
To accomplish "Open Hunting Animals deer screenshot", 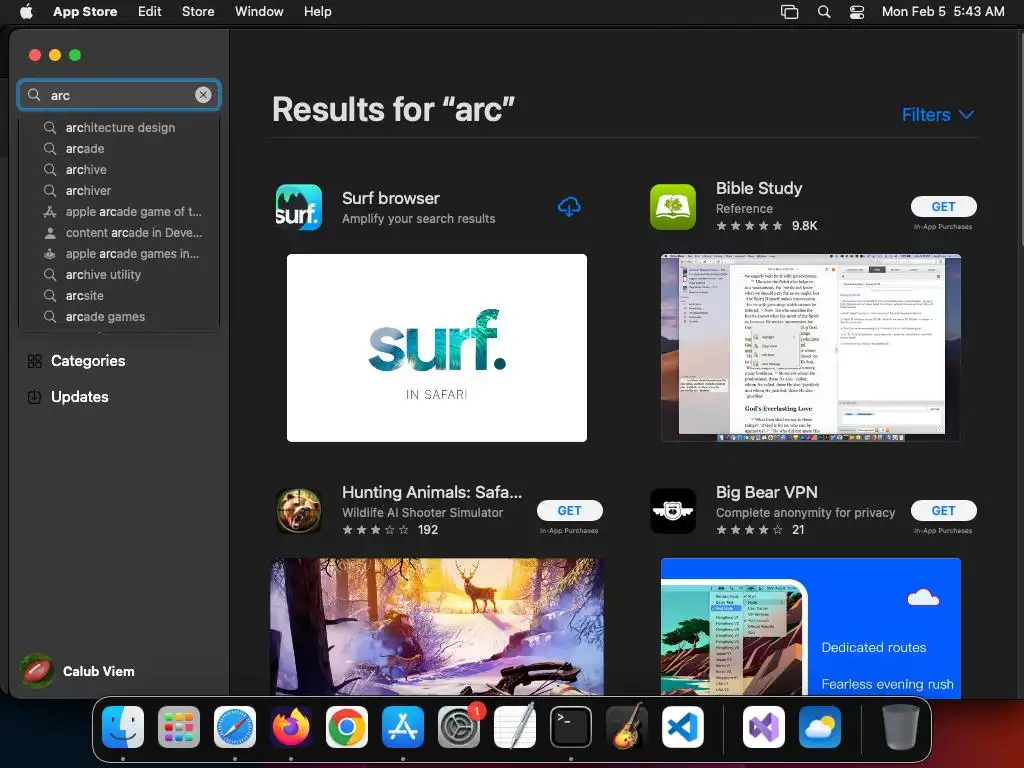I will pyautogui.click(x=437, y=627).
